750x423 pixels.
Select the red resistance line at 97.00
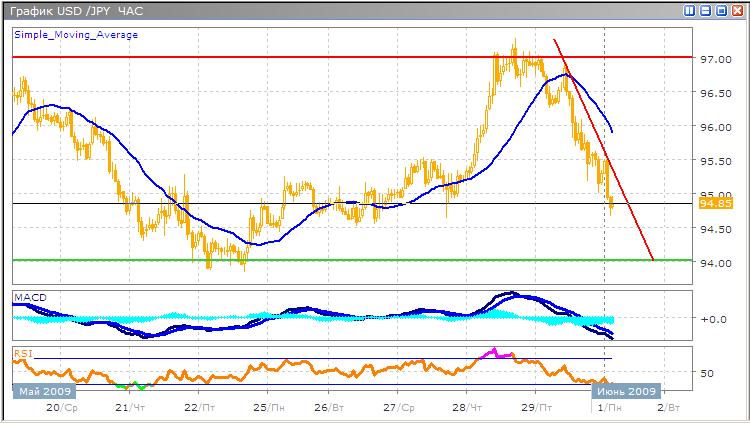[x=300, y=57]
